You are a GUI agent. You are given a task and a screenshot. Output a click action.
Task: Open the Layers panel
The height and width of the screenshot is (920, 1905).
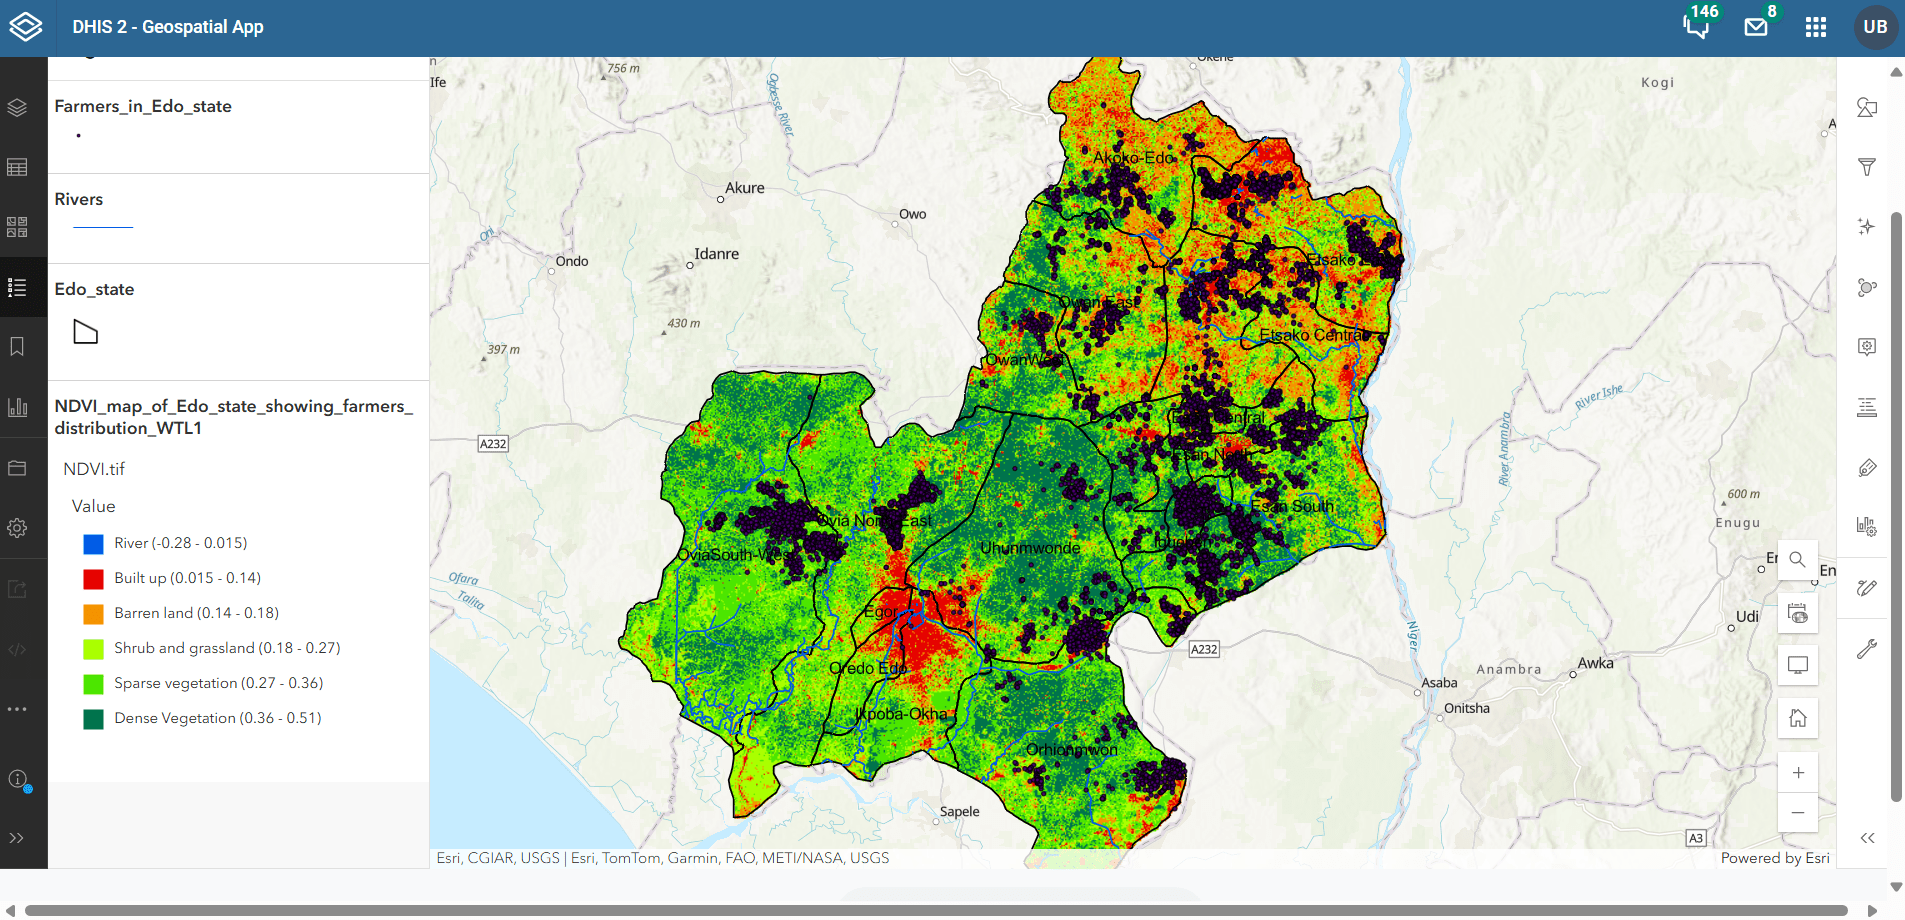(x=18, y=108)
